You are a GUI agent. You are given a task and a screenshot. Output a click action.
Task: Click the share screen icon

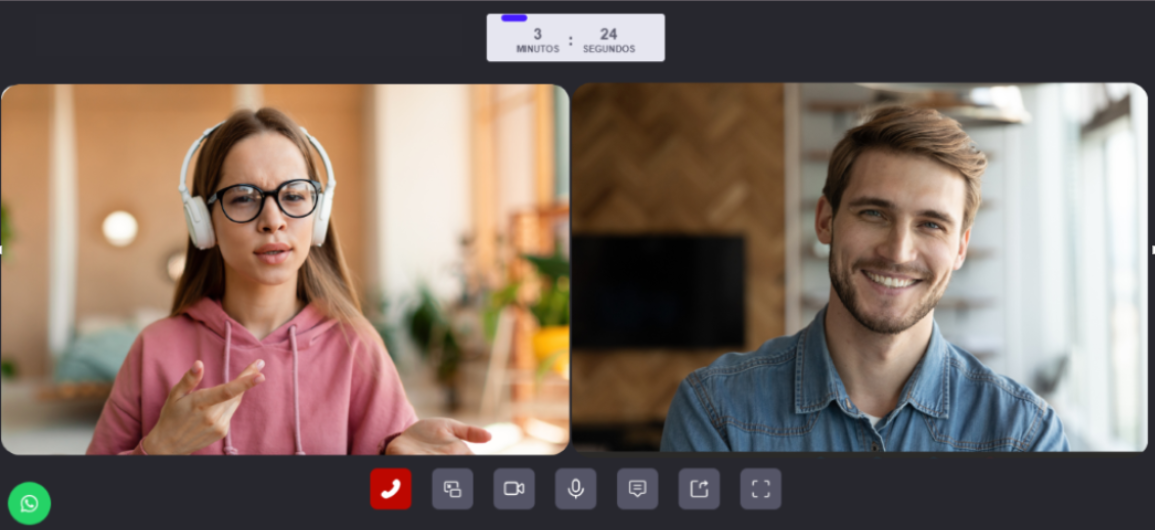699,489
